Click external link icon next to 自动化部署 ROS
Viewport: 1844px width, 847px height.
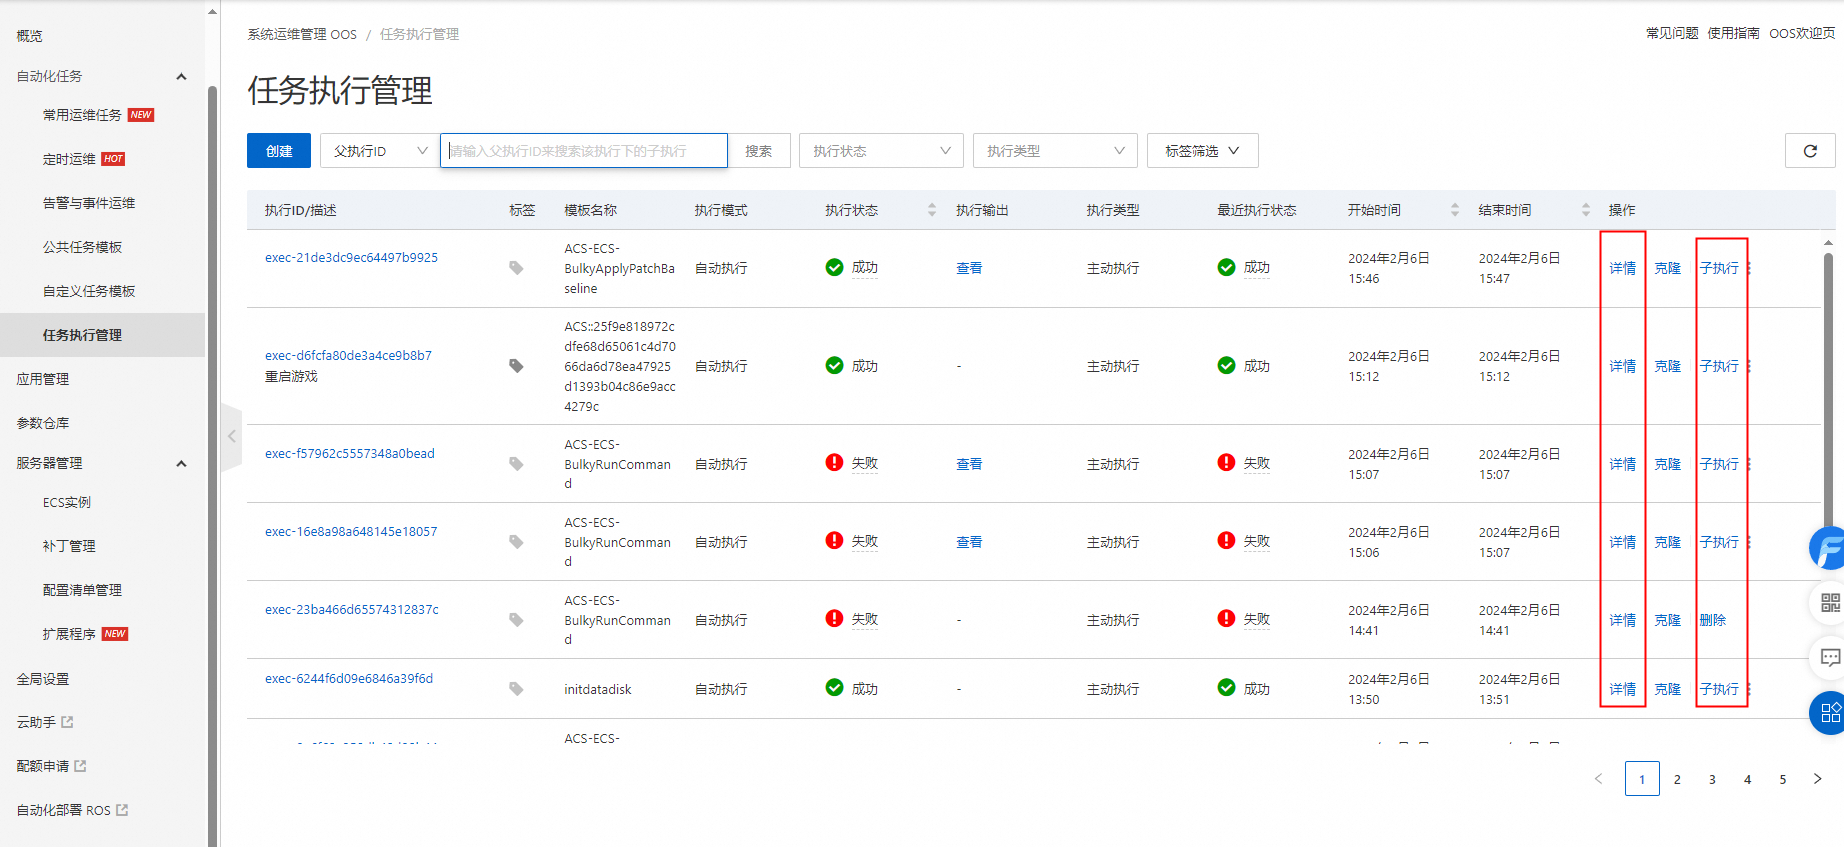click(122, 810)
